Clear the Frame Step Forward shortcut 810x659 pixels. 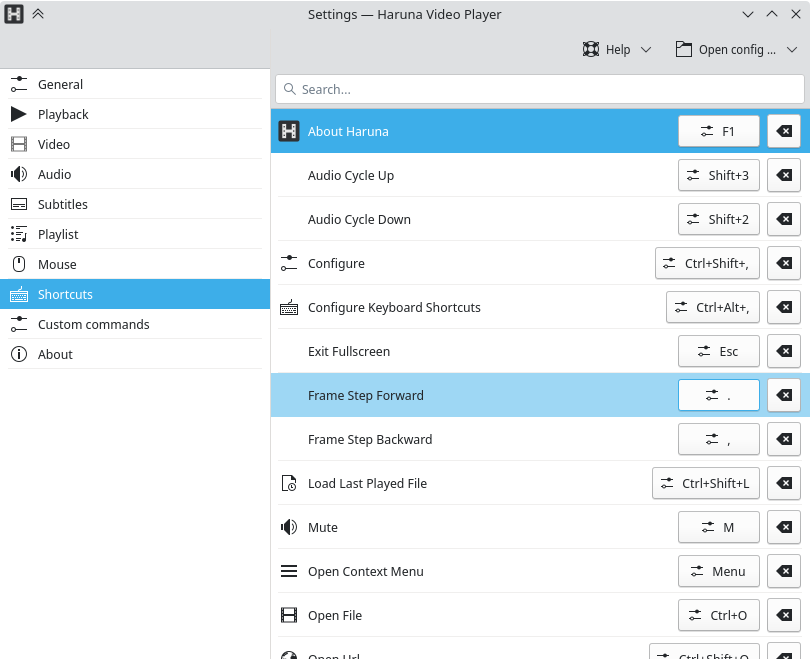click(x=784, y=395)
